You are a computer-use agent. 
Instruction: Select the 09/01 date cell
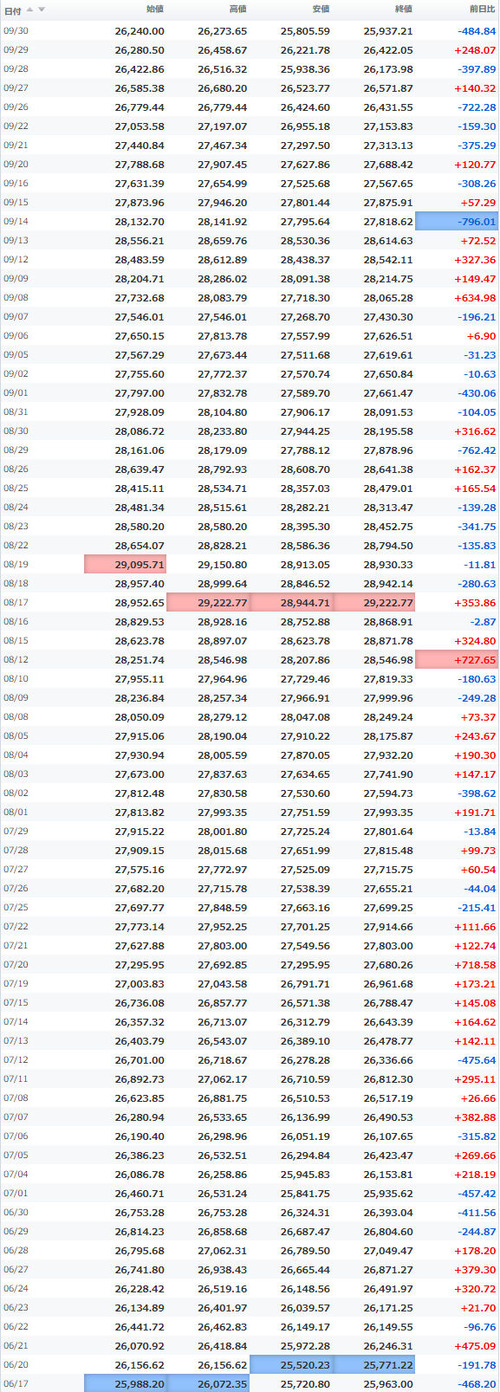15,392
